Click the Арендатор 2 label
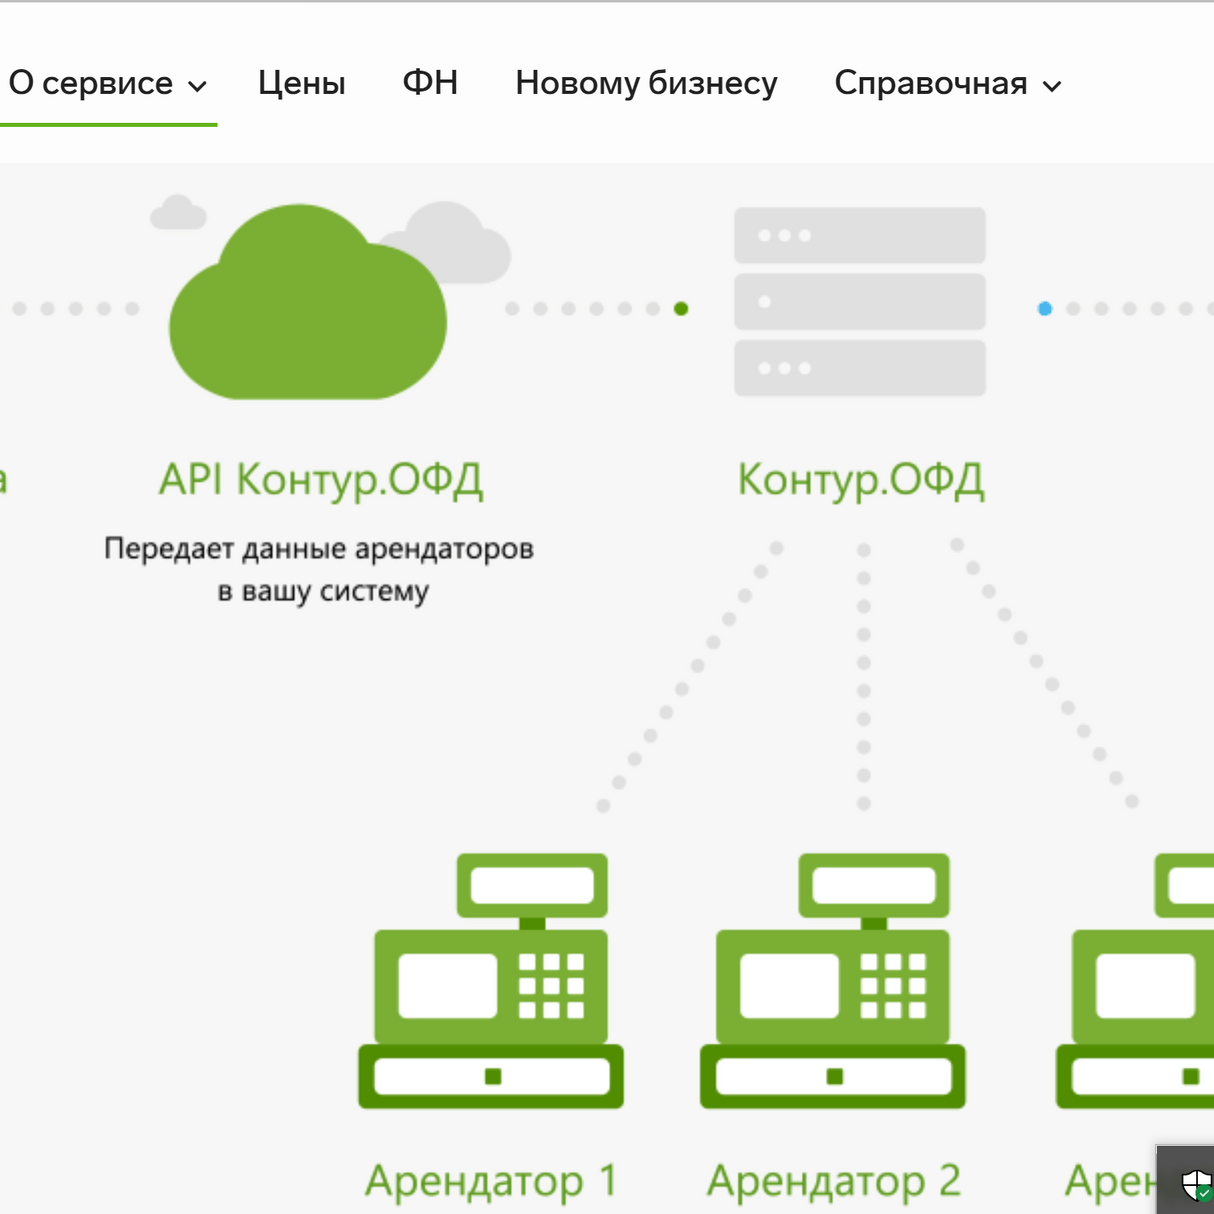Image resolution: width=1214 pixels, height=1214 pixels. point(834,1181)
